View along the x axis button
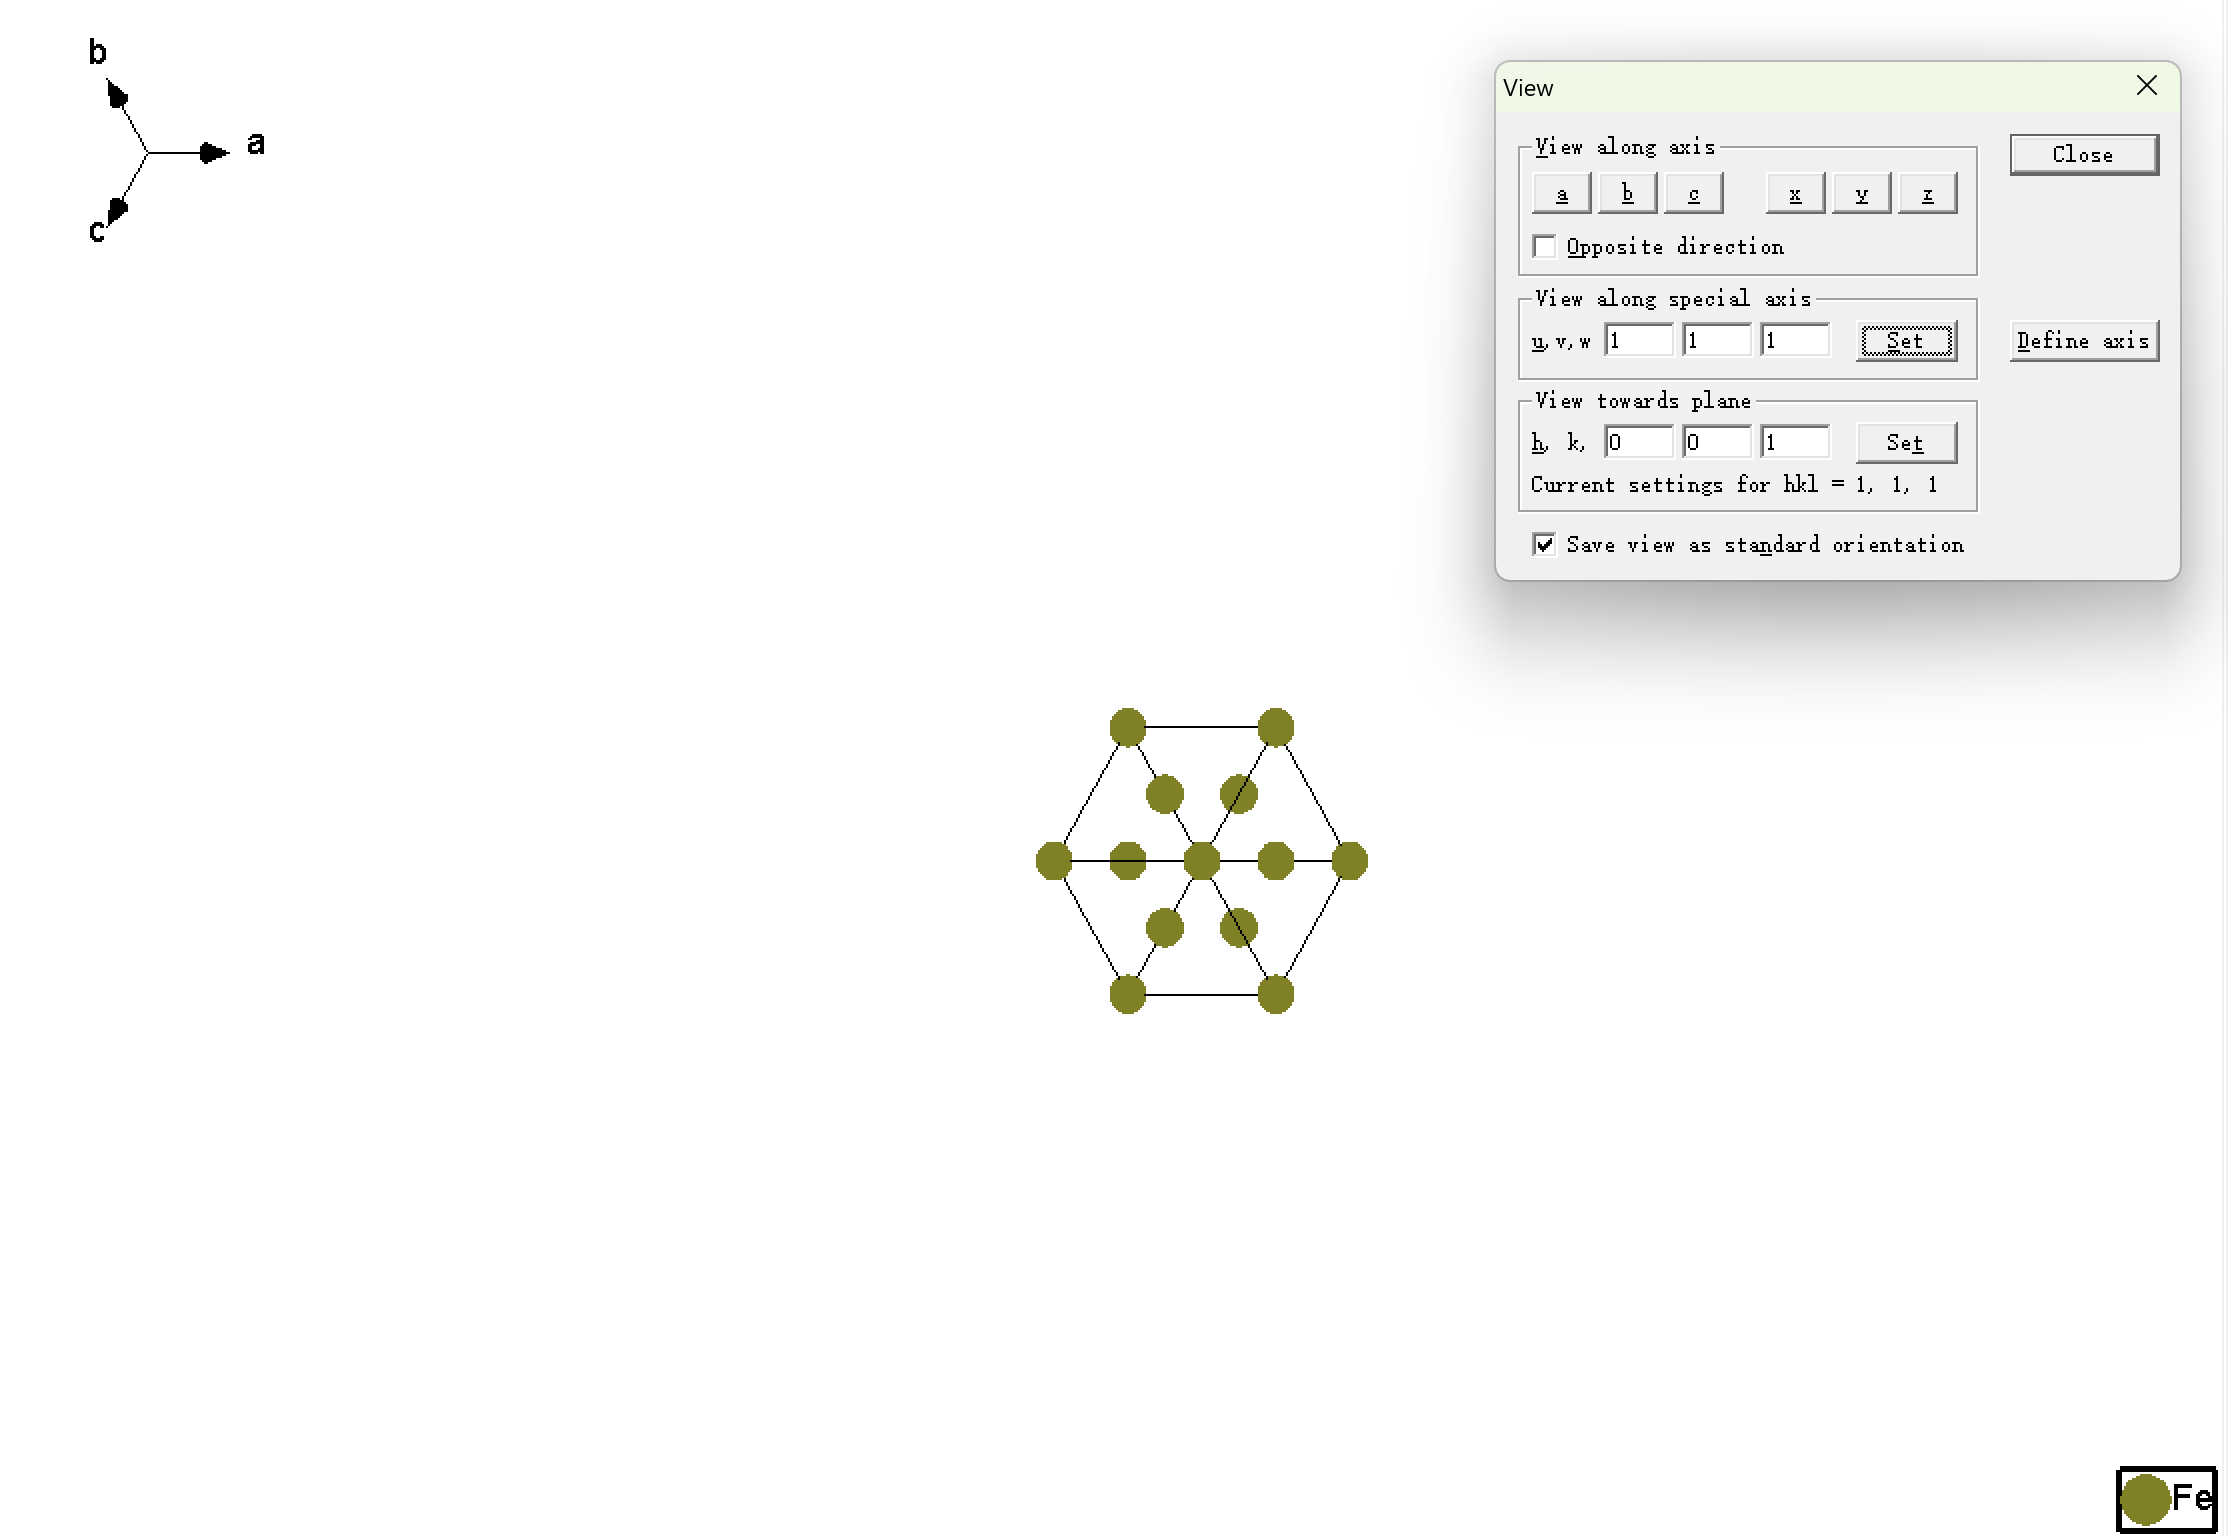The height and width of the screenshot is (1536, 2228). point(1795,194)
